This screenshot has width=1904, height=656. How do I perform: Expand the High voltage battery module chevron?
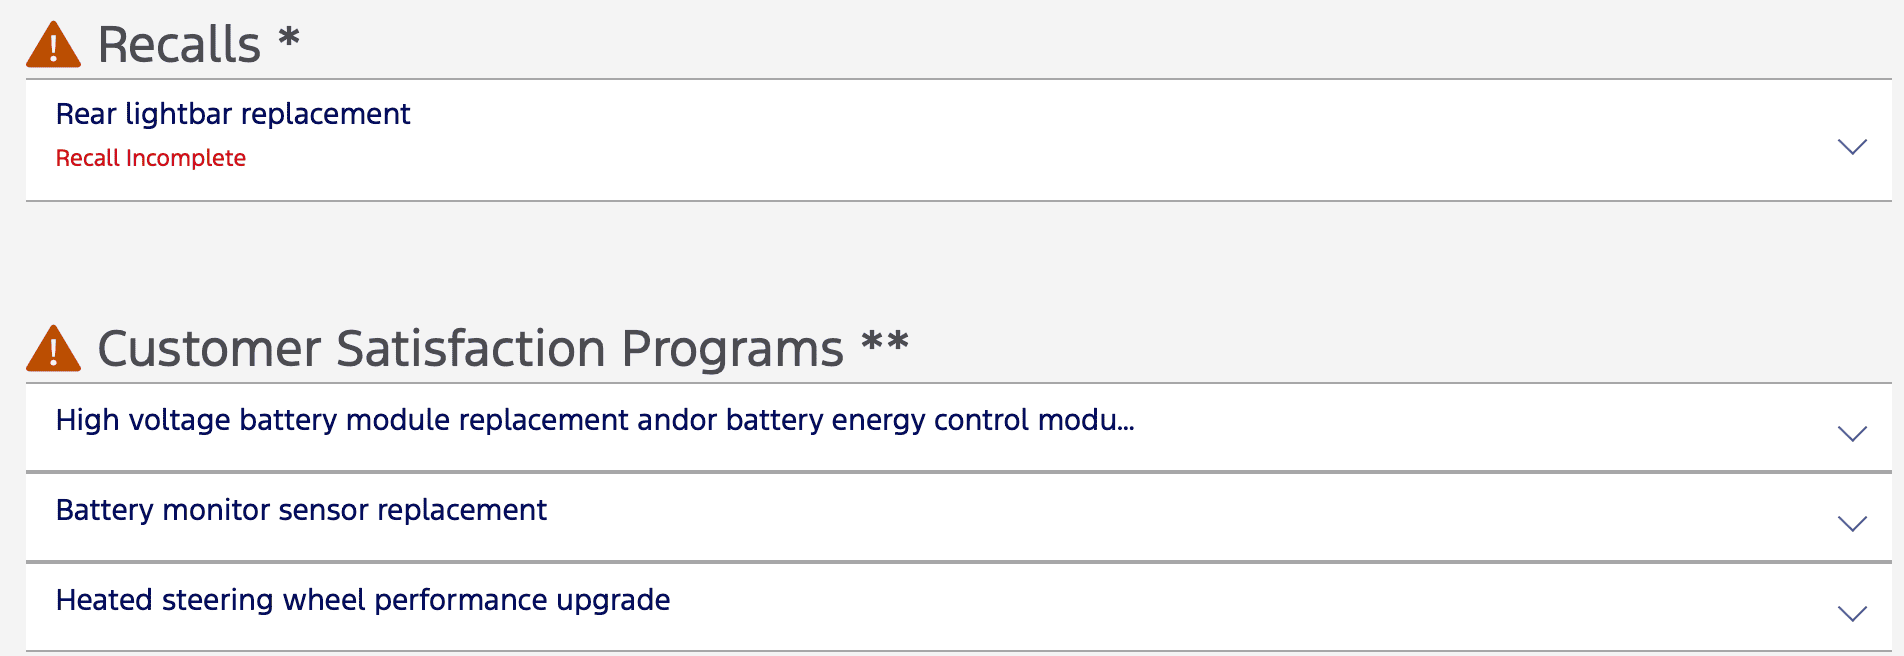[x=1852, y=433]
